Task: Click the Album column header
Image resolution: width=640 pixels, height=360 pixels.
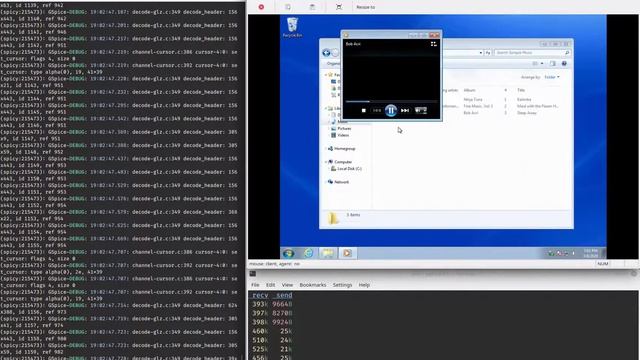Action: [470, 90]
